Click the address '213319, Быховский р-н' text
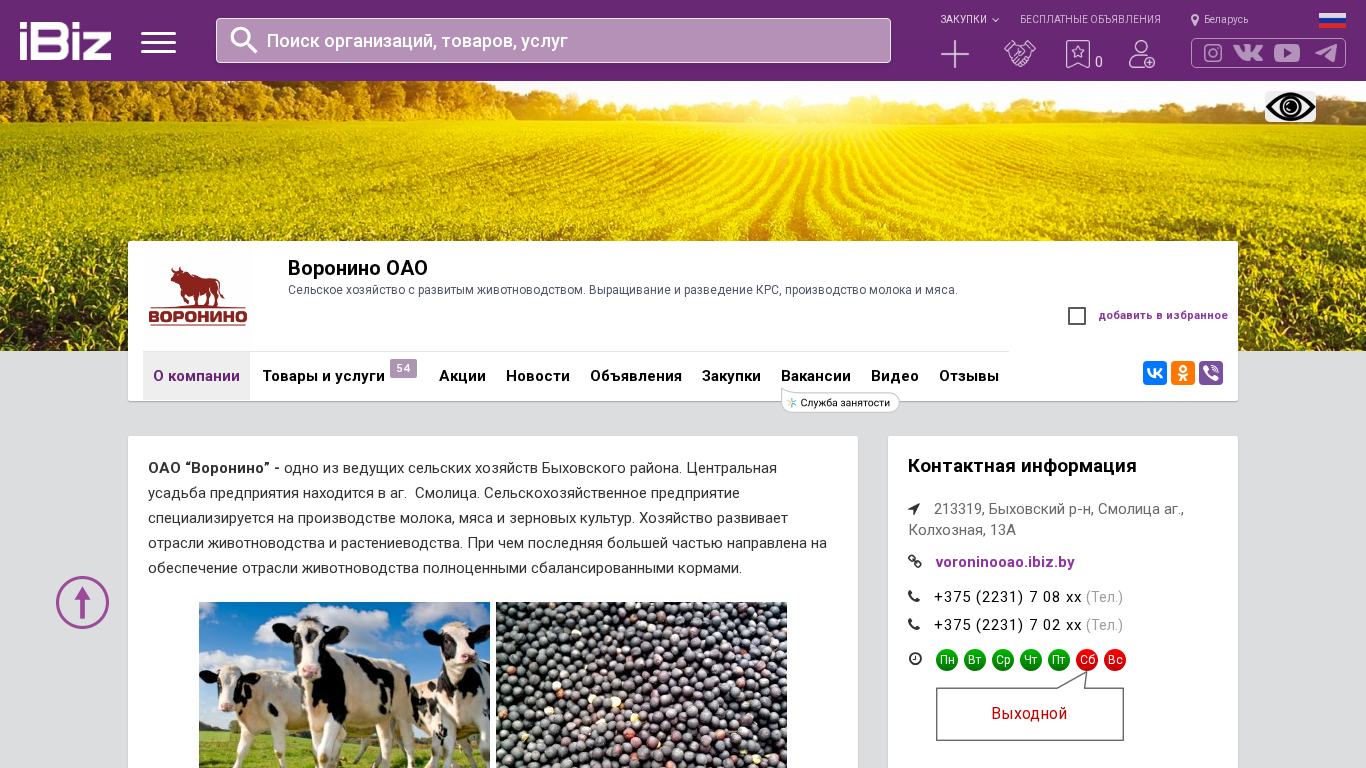The image size is (1366, 768). (1046, 519)
